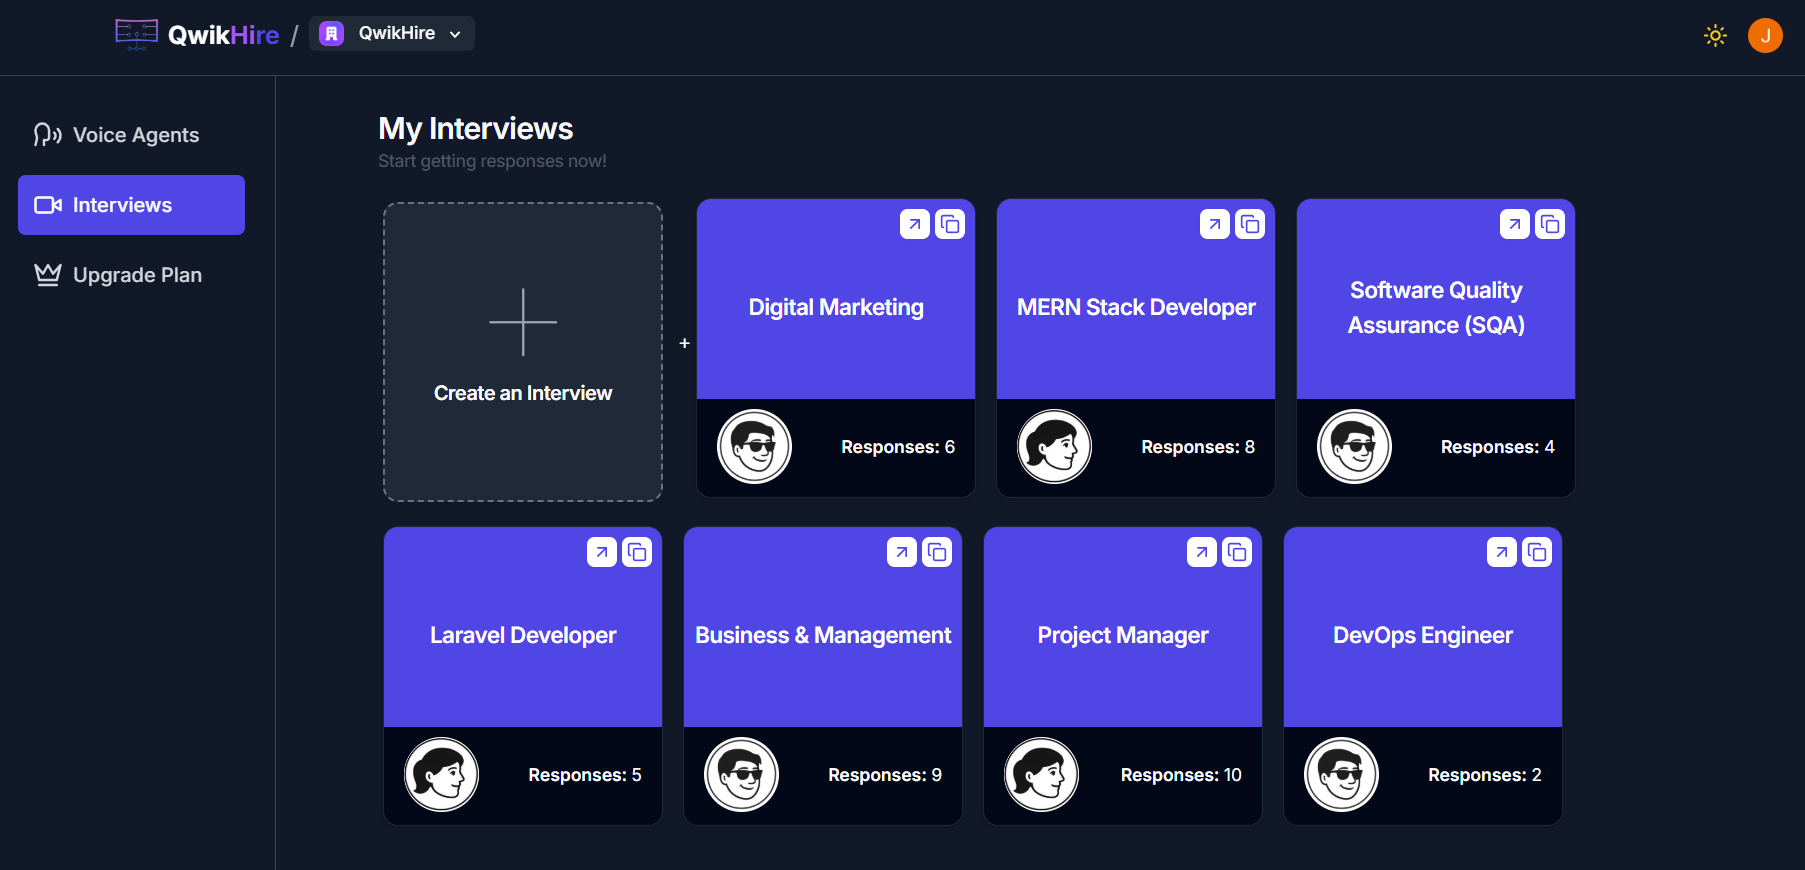Open share link on Laravel Developer card

pos(602,552)
